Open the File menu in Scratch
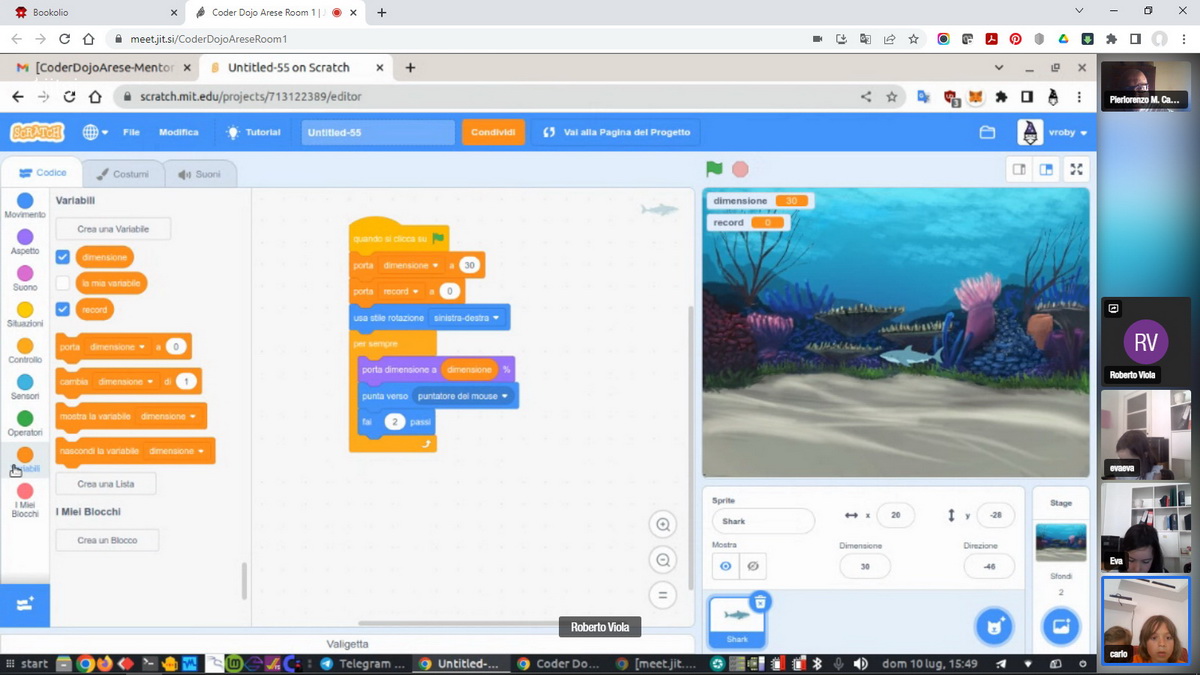The width and height of the screenshot is (1200, 675). click(131, 132)
